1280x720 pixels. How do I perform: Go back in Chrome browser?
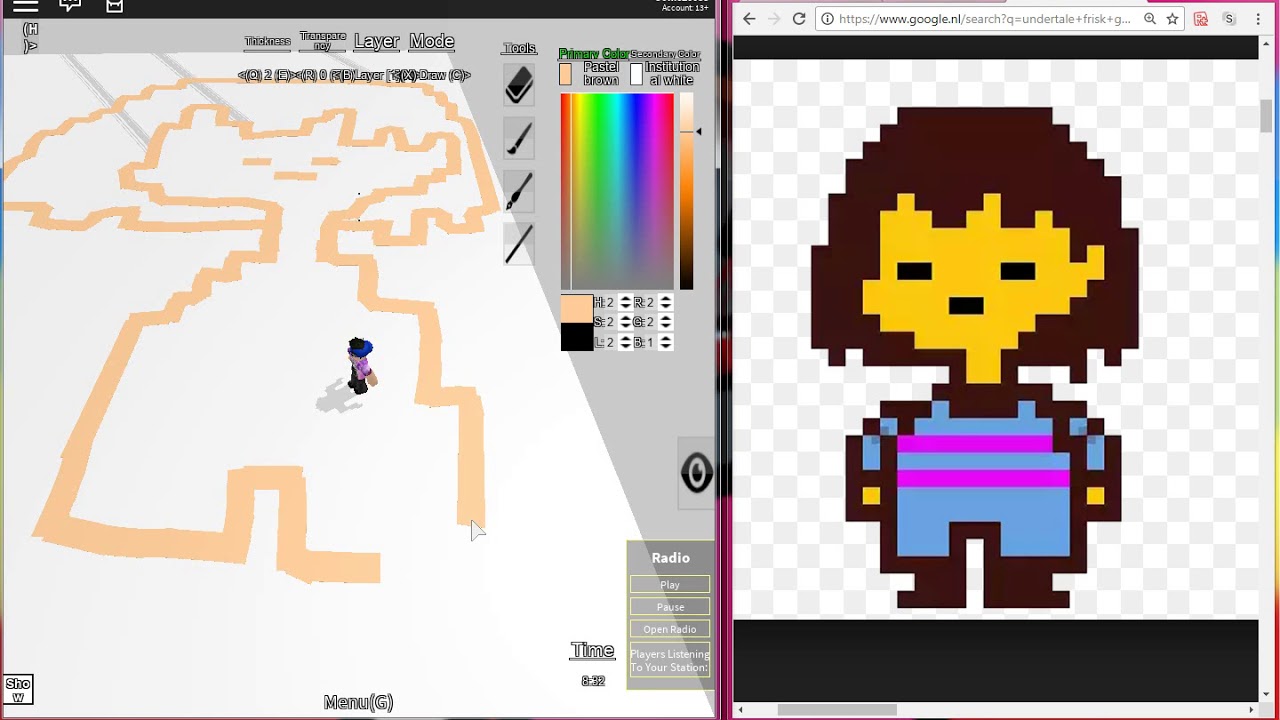pos(749,19)
